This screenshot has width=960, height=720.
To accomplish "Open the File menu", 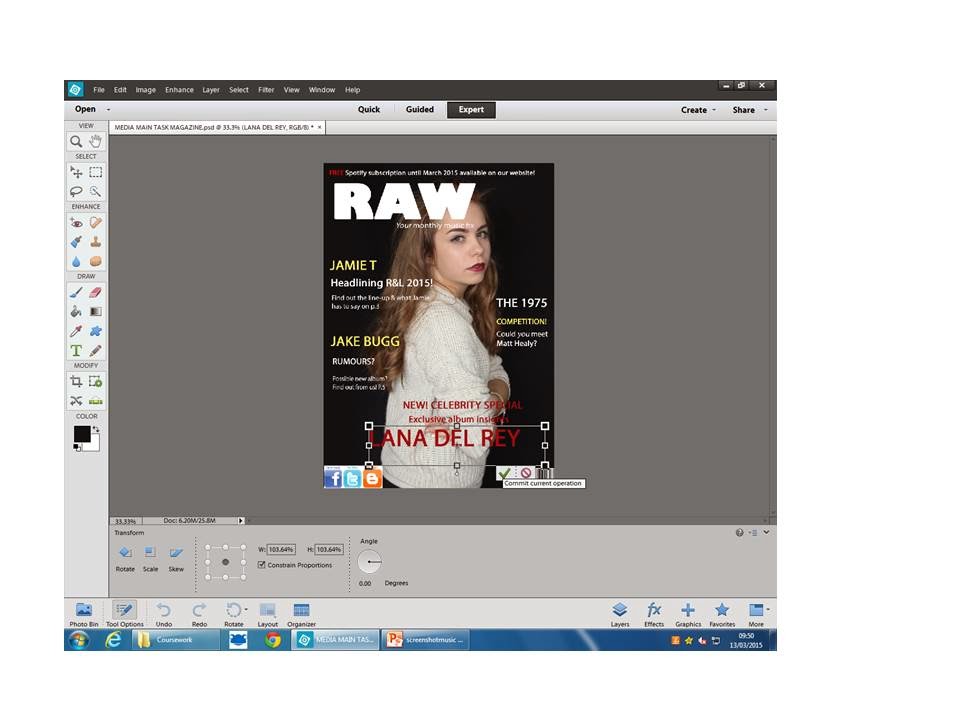I will pos(99,90).
